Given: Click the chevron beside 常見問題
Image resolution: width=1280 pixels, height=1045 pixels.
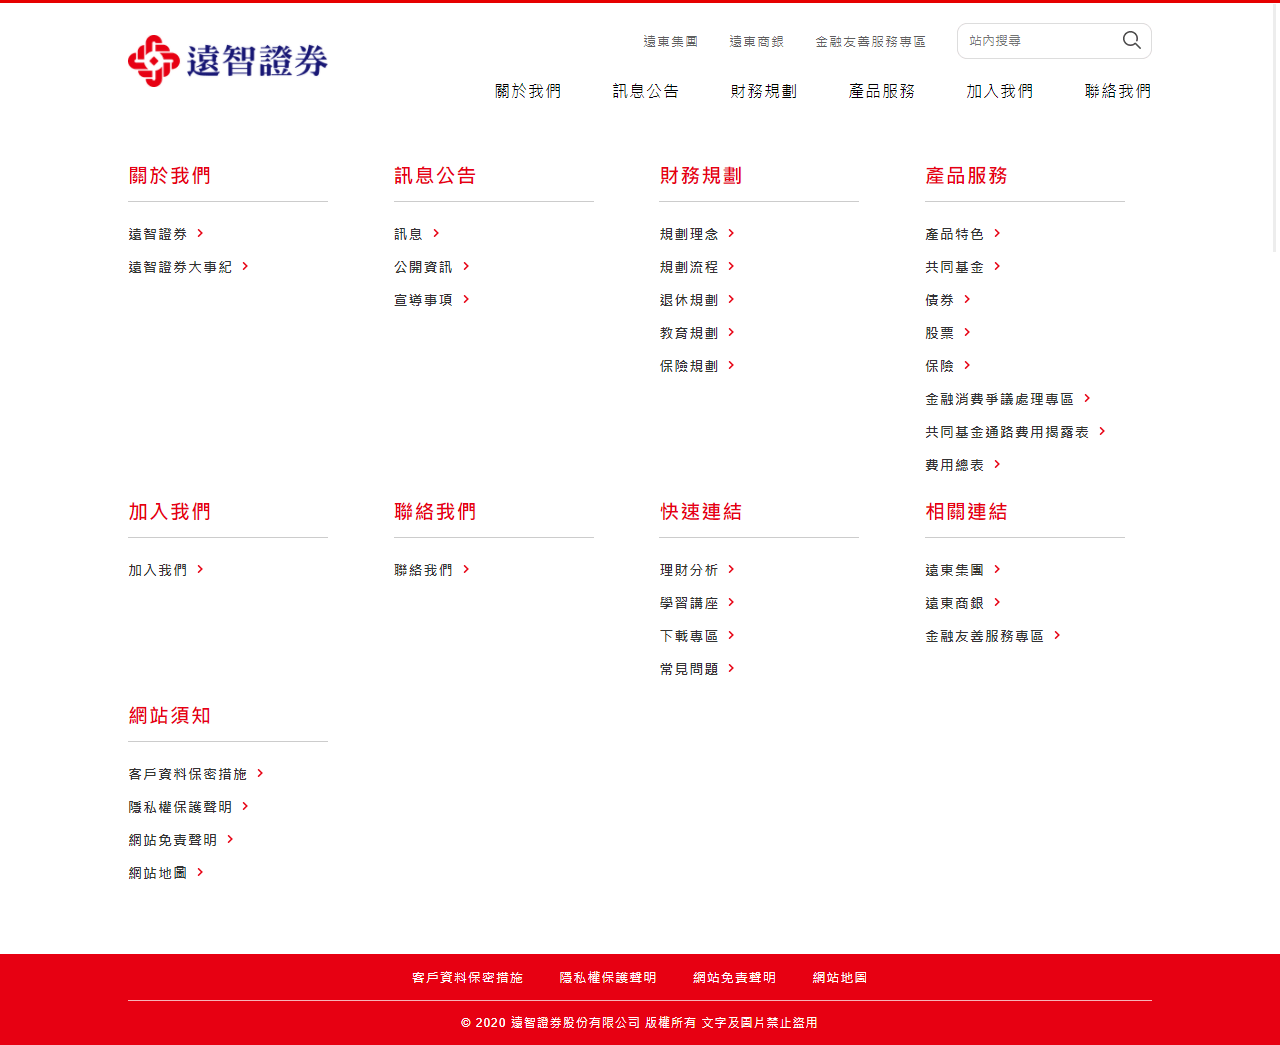Looking at the screenshot, I should (x=731, y=668).
